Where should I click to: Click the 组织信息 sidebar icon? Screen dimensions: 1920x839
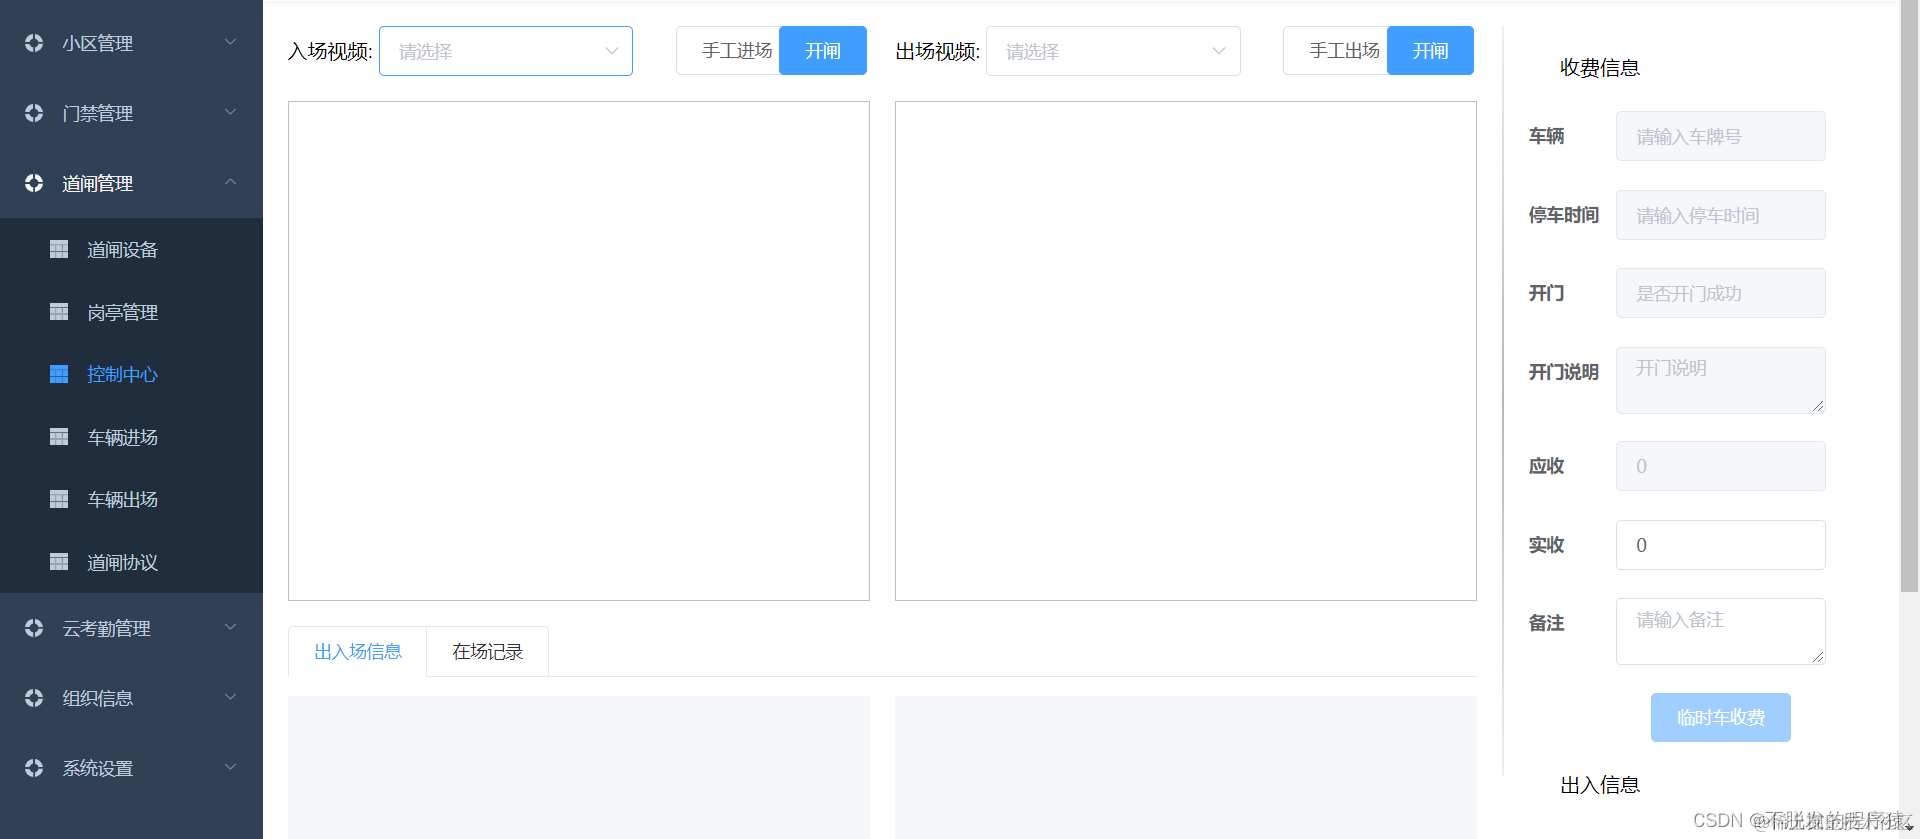pos(34,698)
